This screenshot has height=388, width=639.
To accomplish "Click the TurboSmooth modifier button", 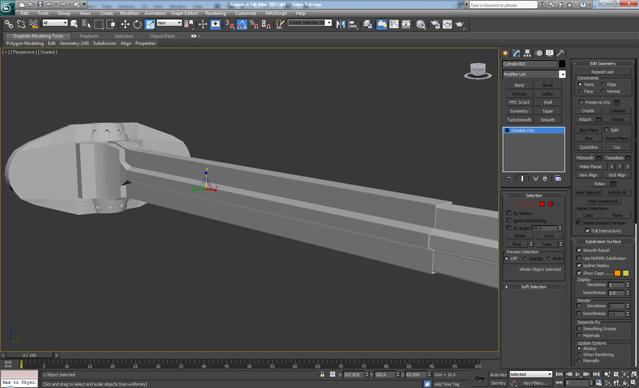I will click(519, 120).
